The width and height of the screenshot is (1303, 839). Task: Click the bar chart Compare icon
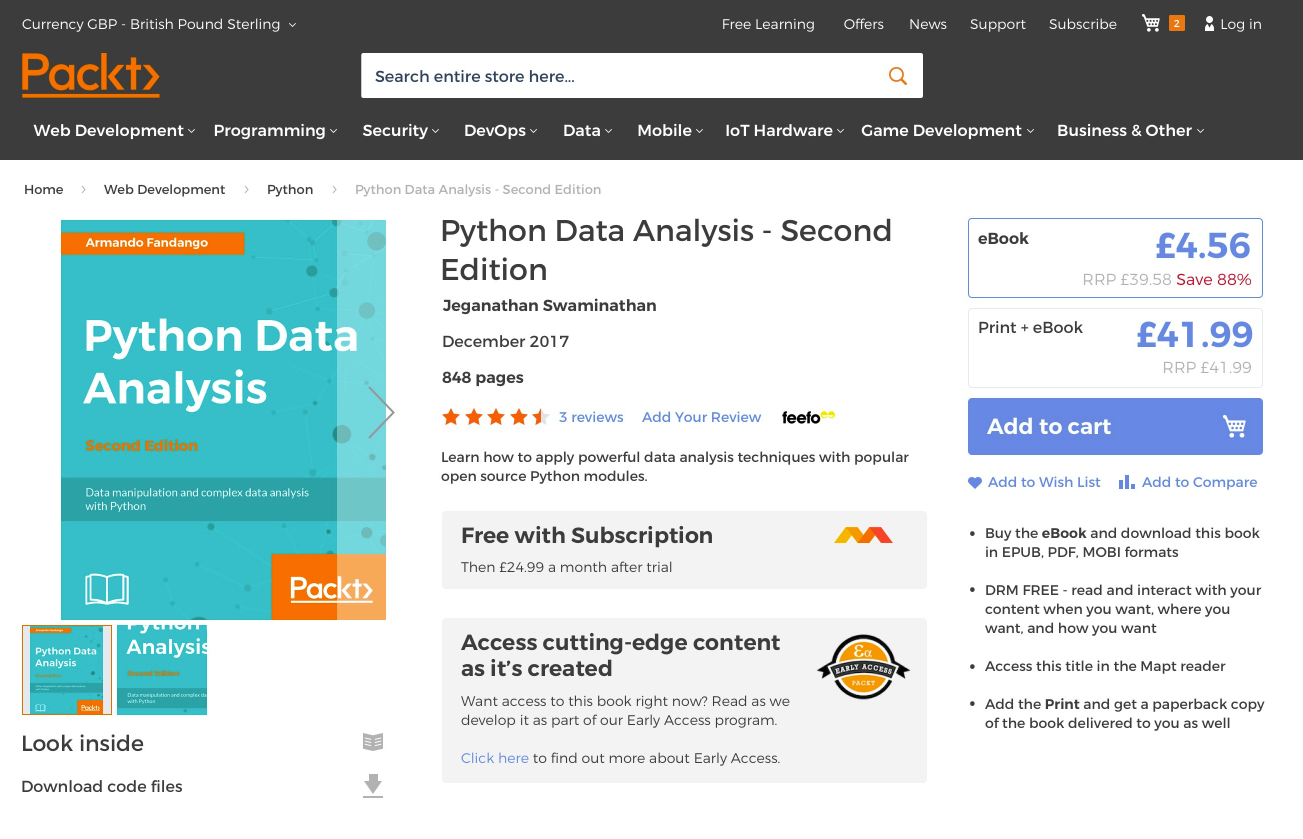point(1126,482)
